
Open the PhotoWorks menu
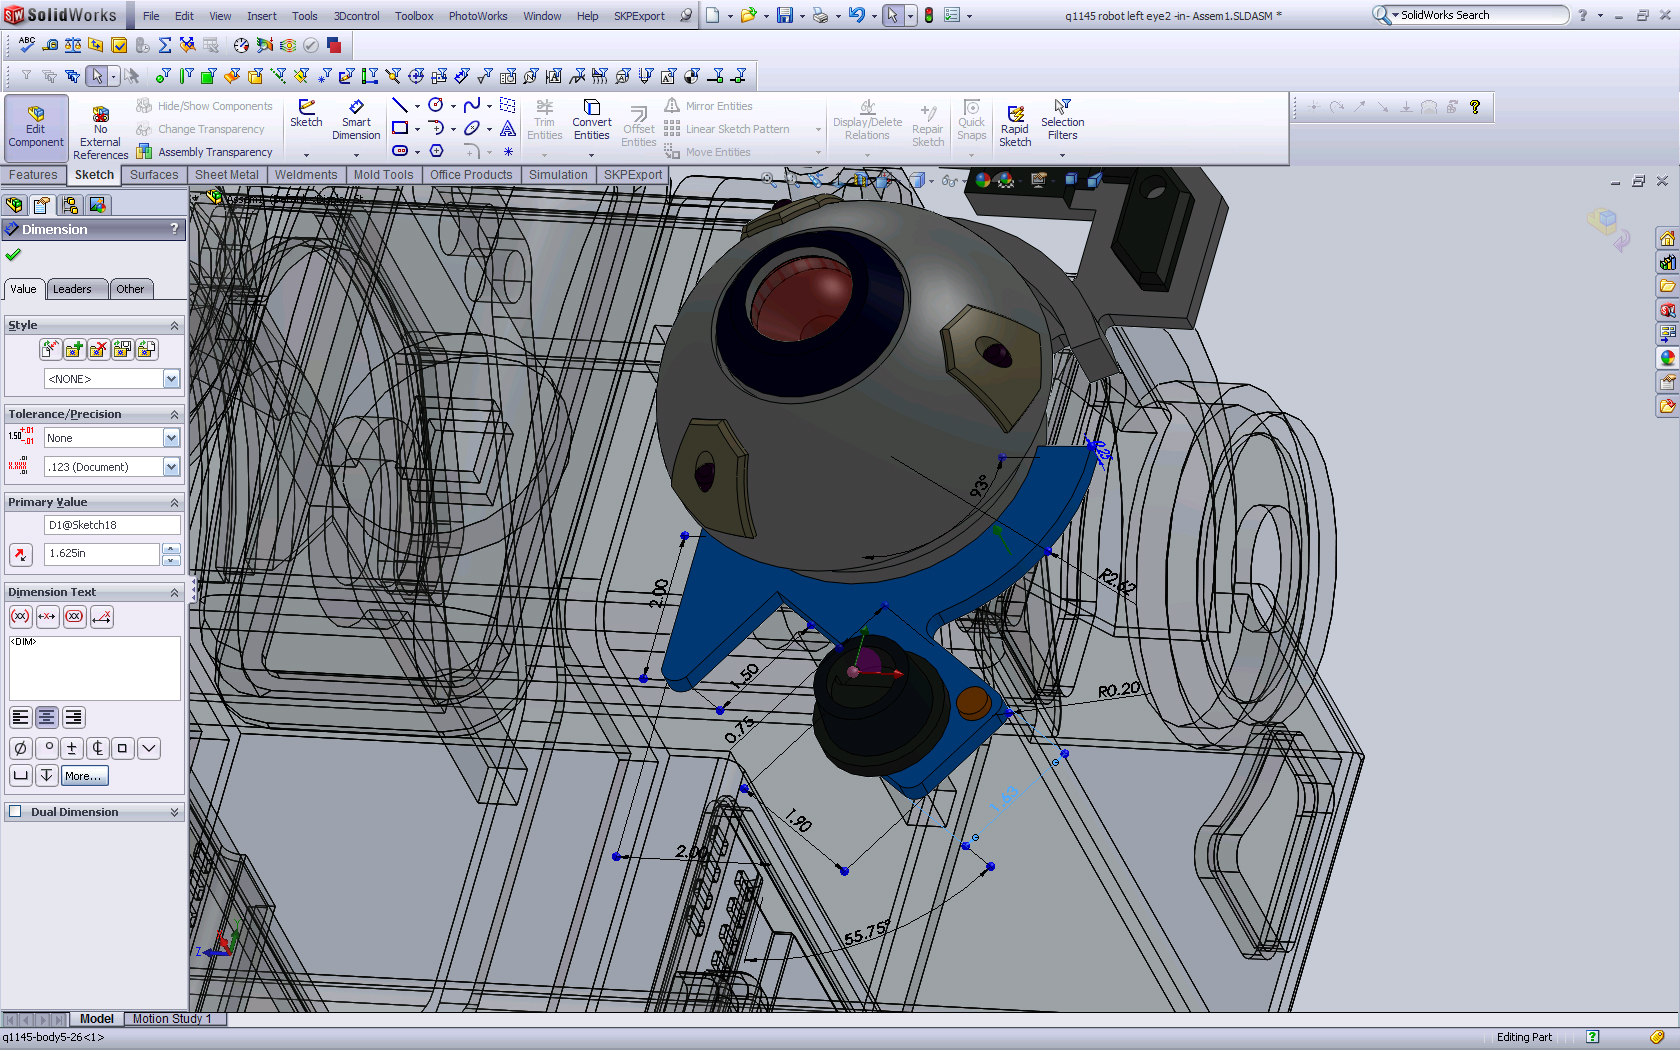478,16
